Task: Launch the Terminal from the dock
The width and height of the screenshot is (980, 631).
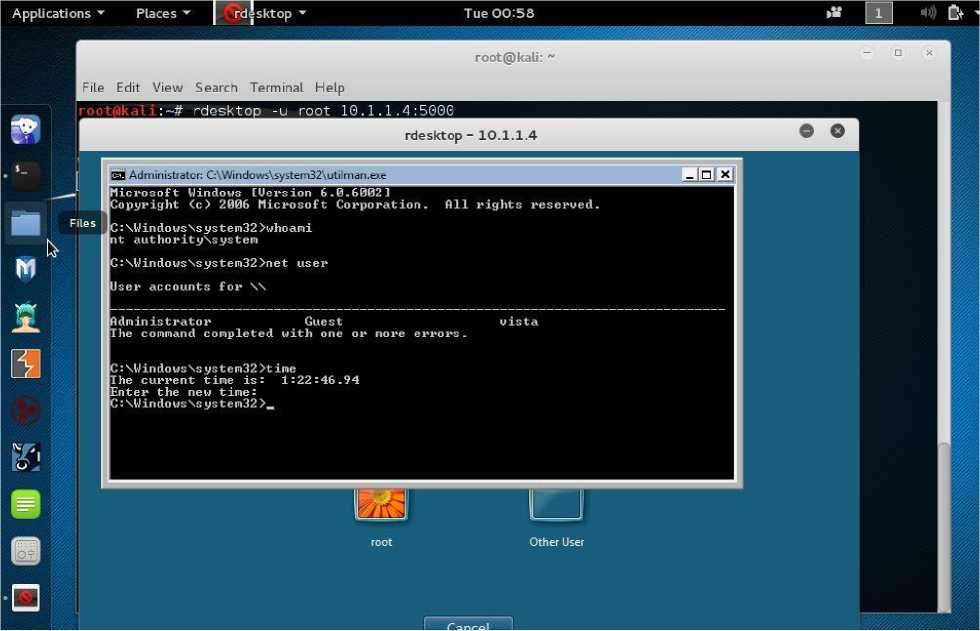Action: (x=26, y=176)
